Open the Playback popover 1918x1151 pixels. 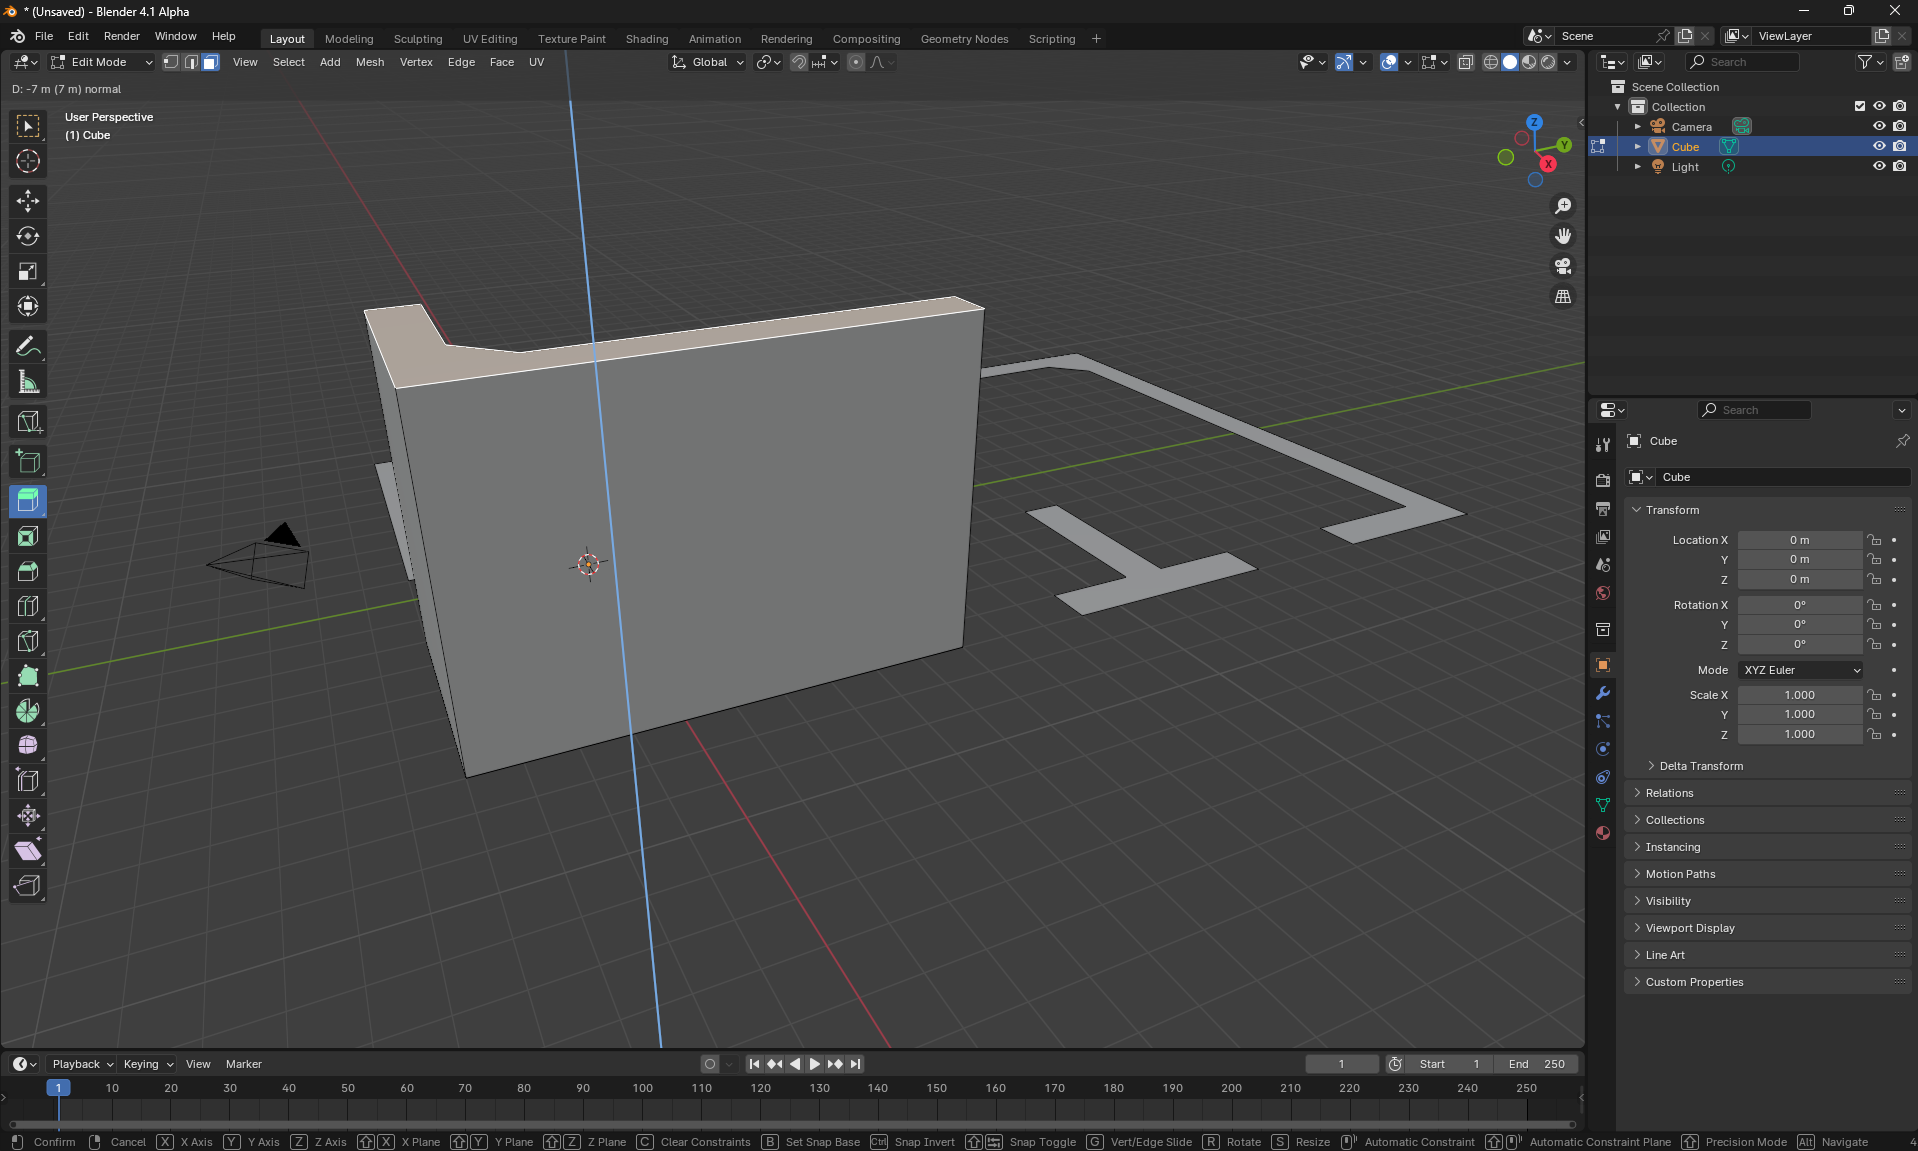click(82, 1064)
